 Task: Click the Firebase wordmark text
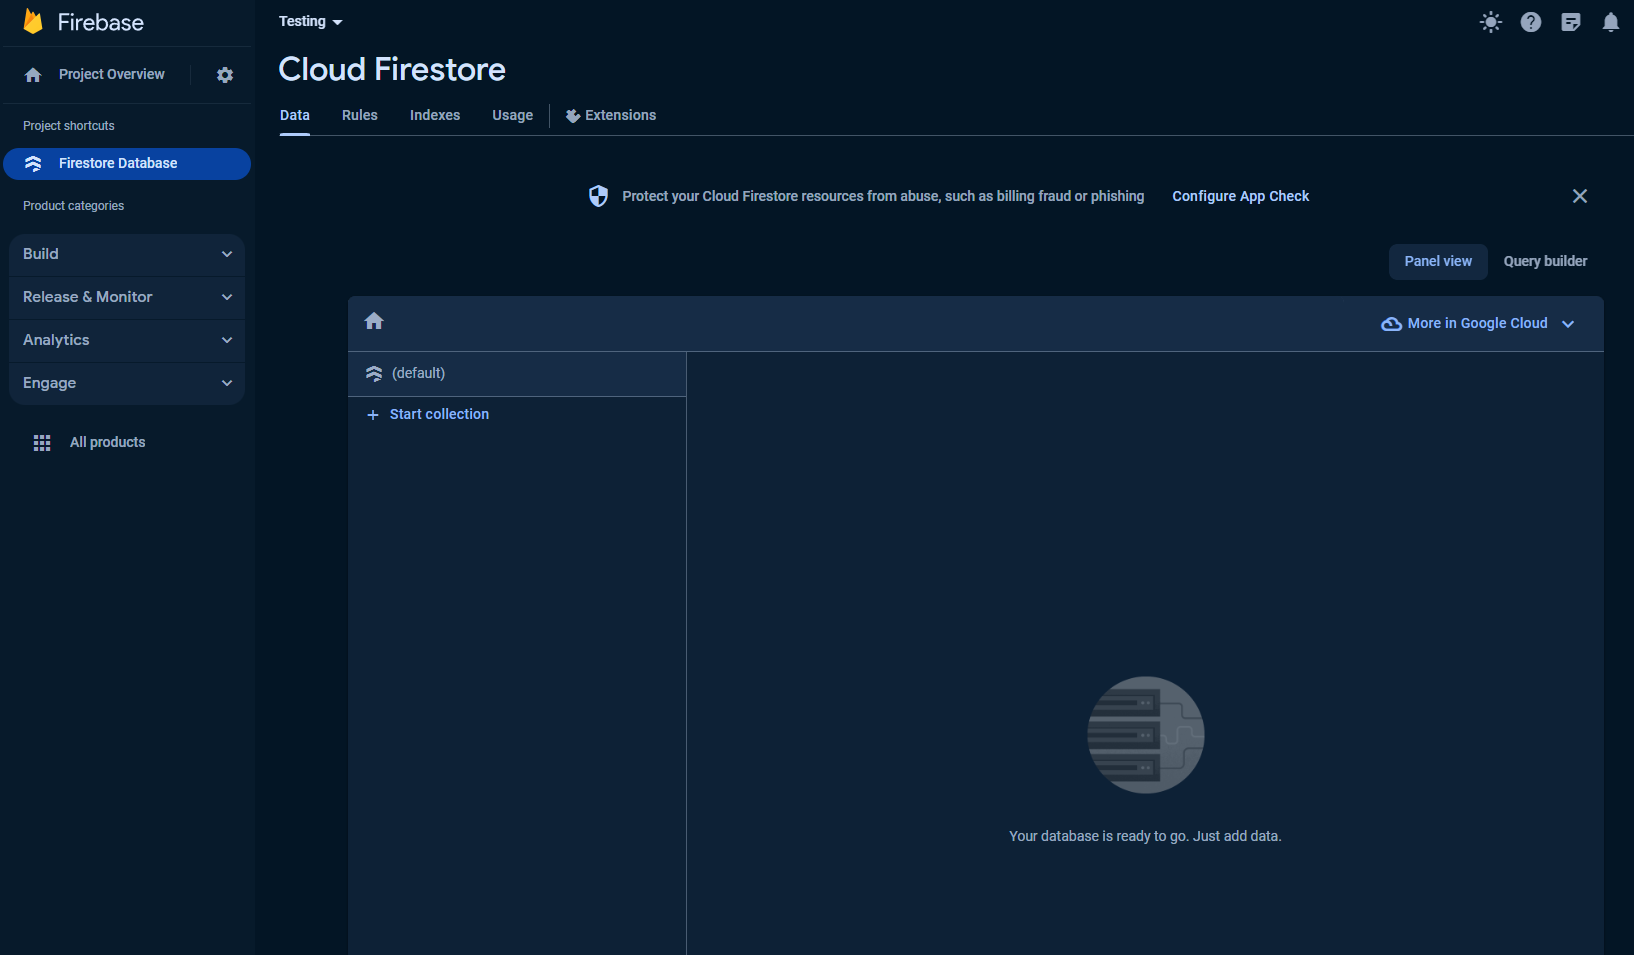click(x=101, y=22)
